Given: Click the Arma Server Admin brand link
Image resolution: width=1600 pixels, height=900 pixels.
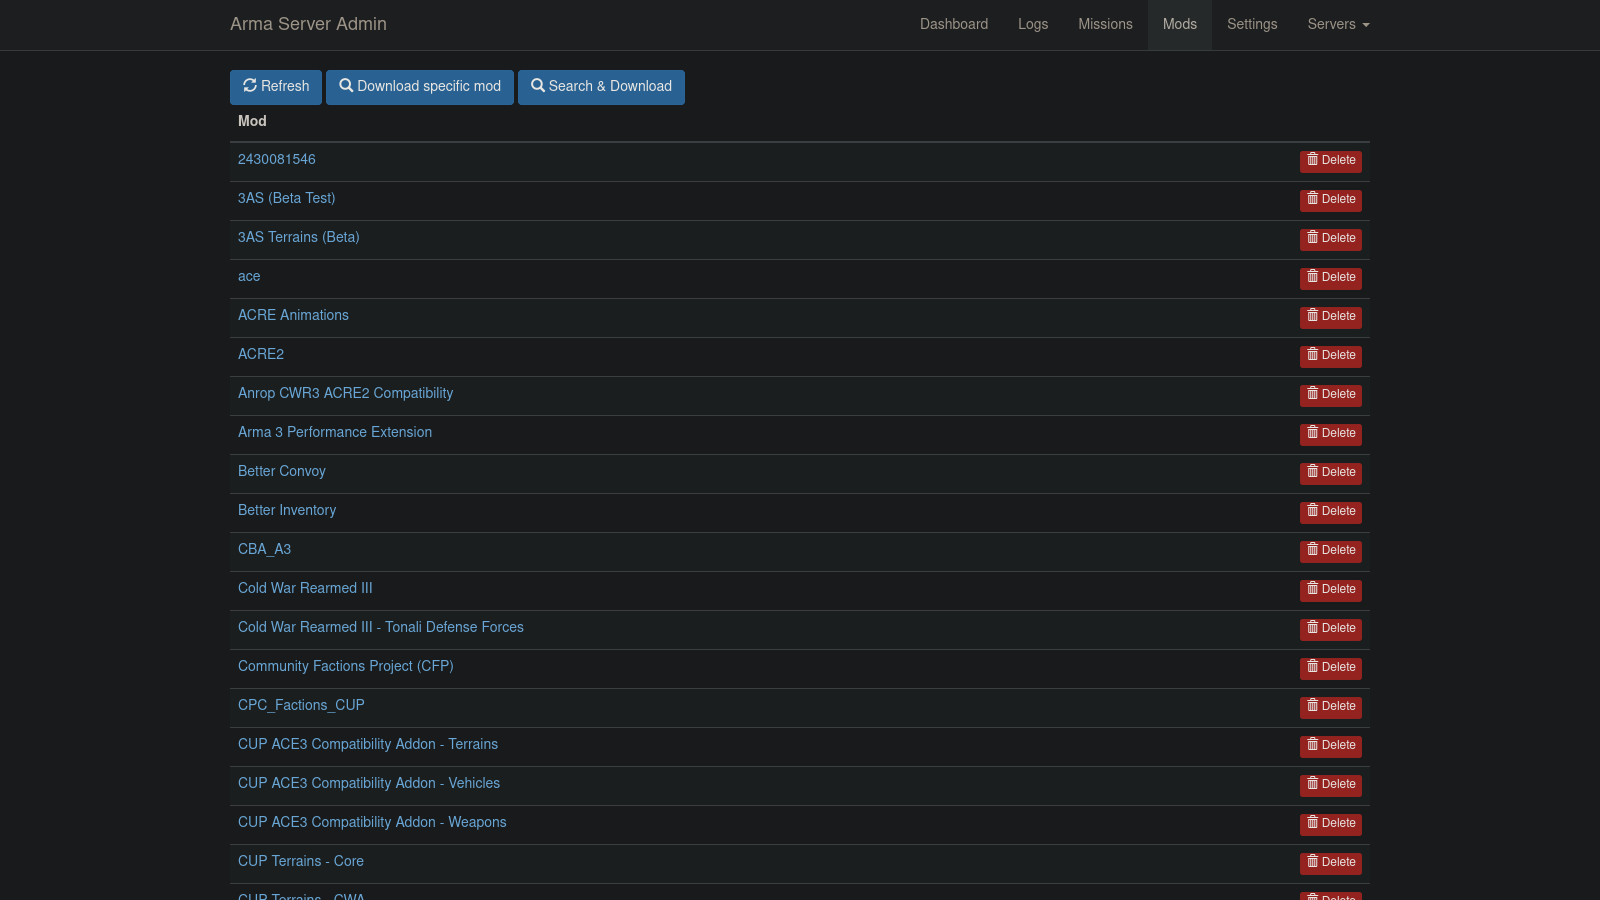Looking at the screenshot, I should click(x=308, y=24).
